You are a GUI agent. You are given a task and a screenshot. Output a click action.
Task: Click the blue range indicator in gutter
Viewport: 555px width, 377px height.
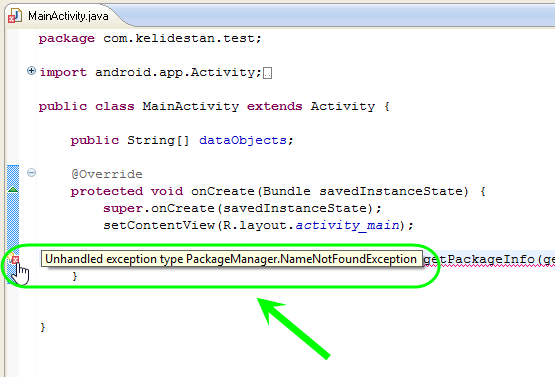13,224
